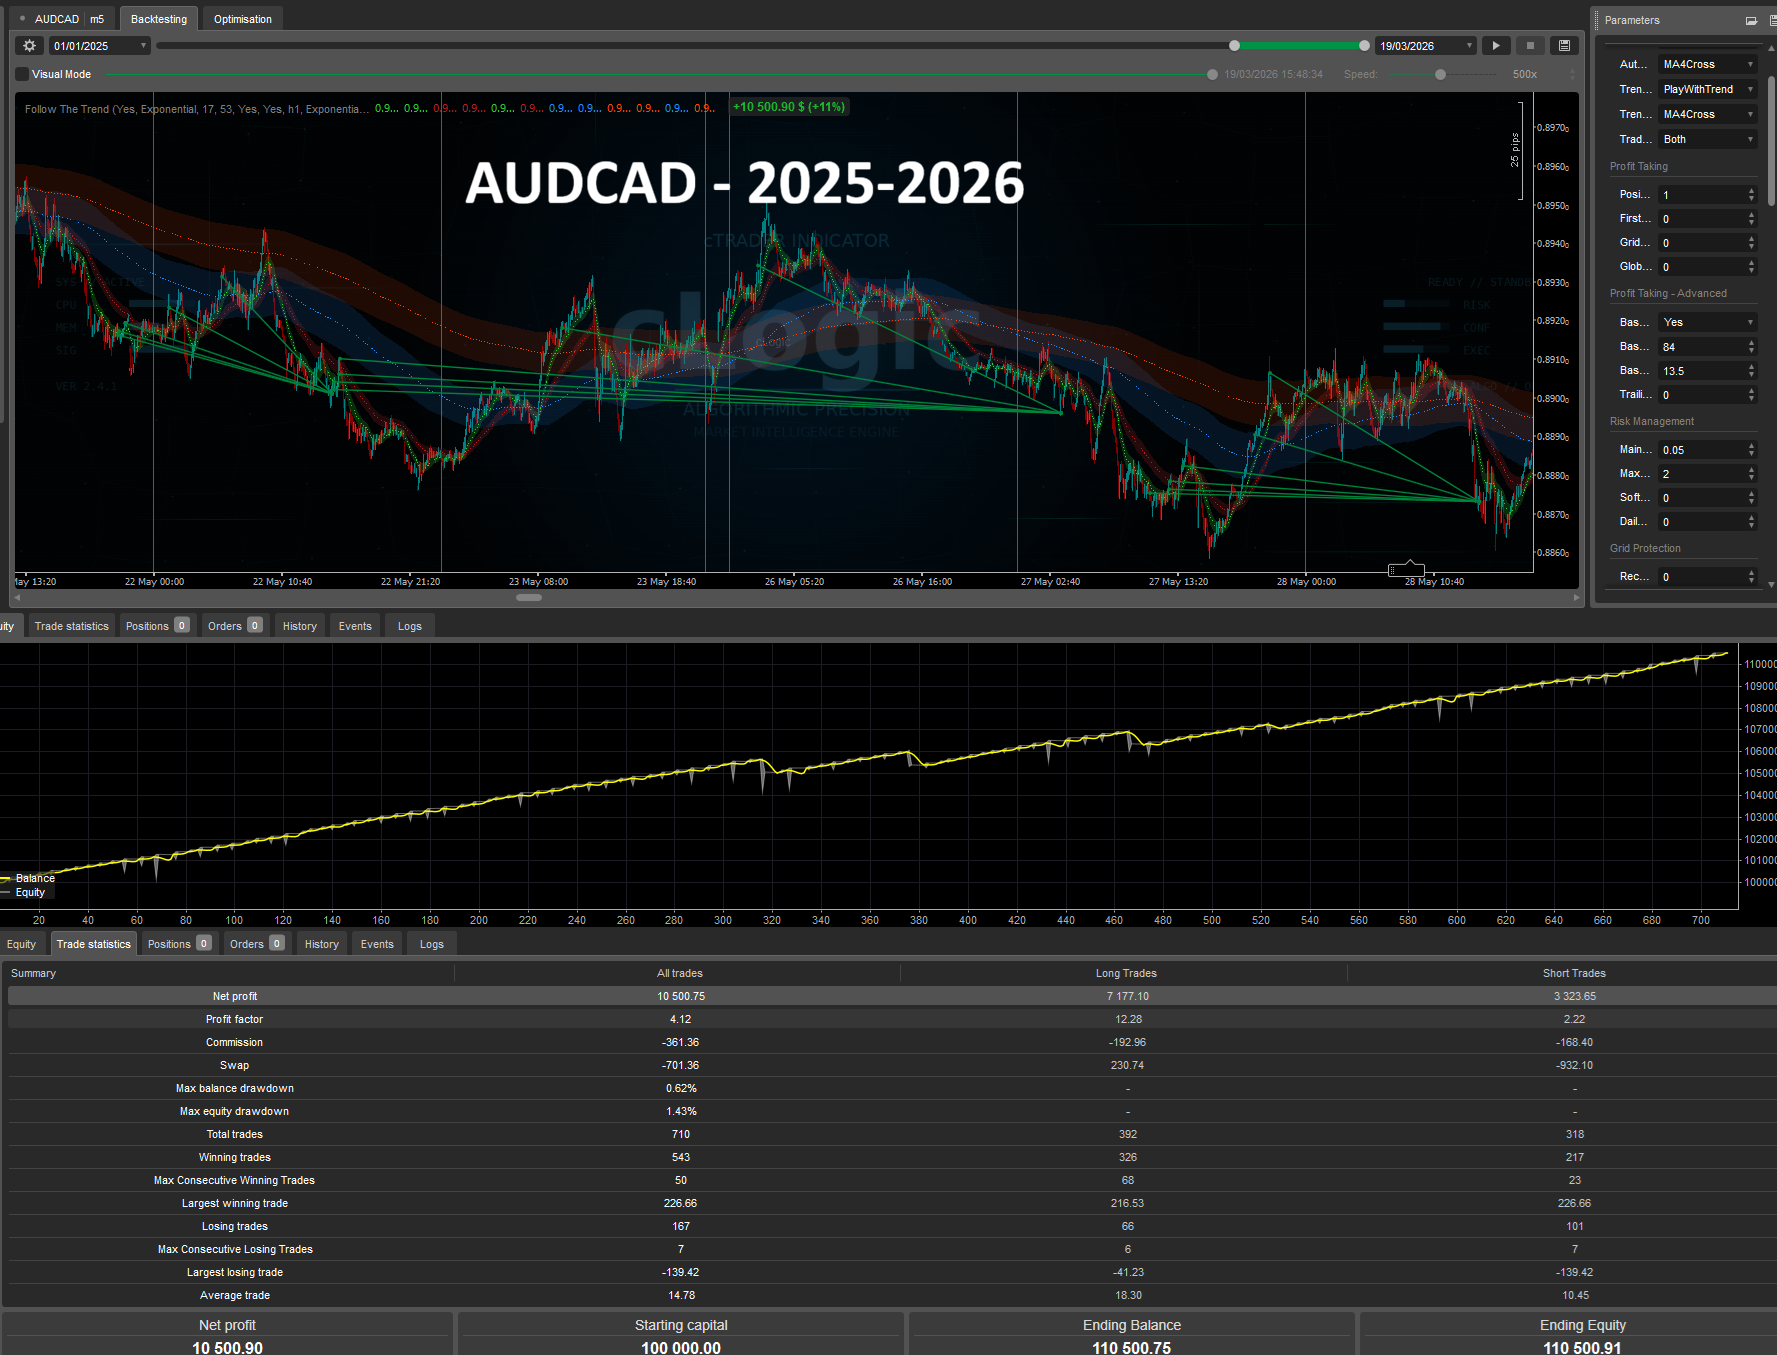1777x1355 pixels.
Task: Toggle Basket profit taking from Yes to No
Action: [1707, 322]
